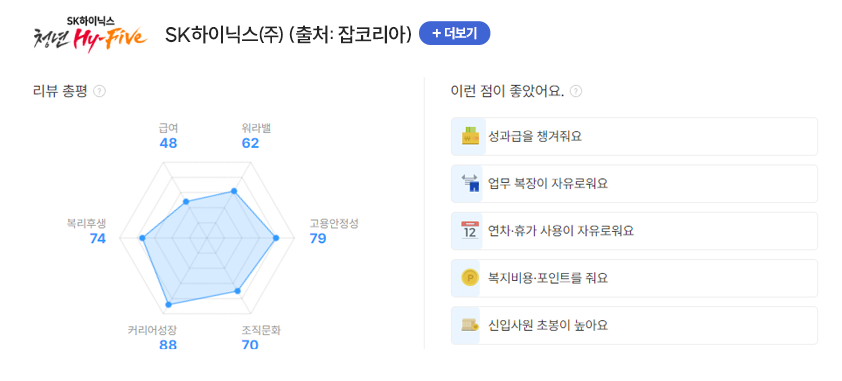Select the 성과급을 챙겨줘요 item
842x381 pixels.
pyautogui.click(x=634, y=136)
